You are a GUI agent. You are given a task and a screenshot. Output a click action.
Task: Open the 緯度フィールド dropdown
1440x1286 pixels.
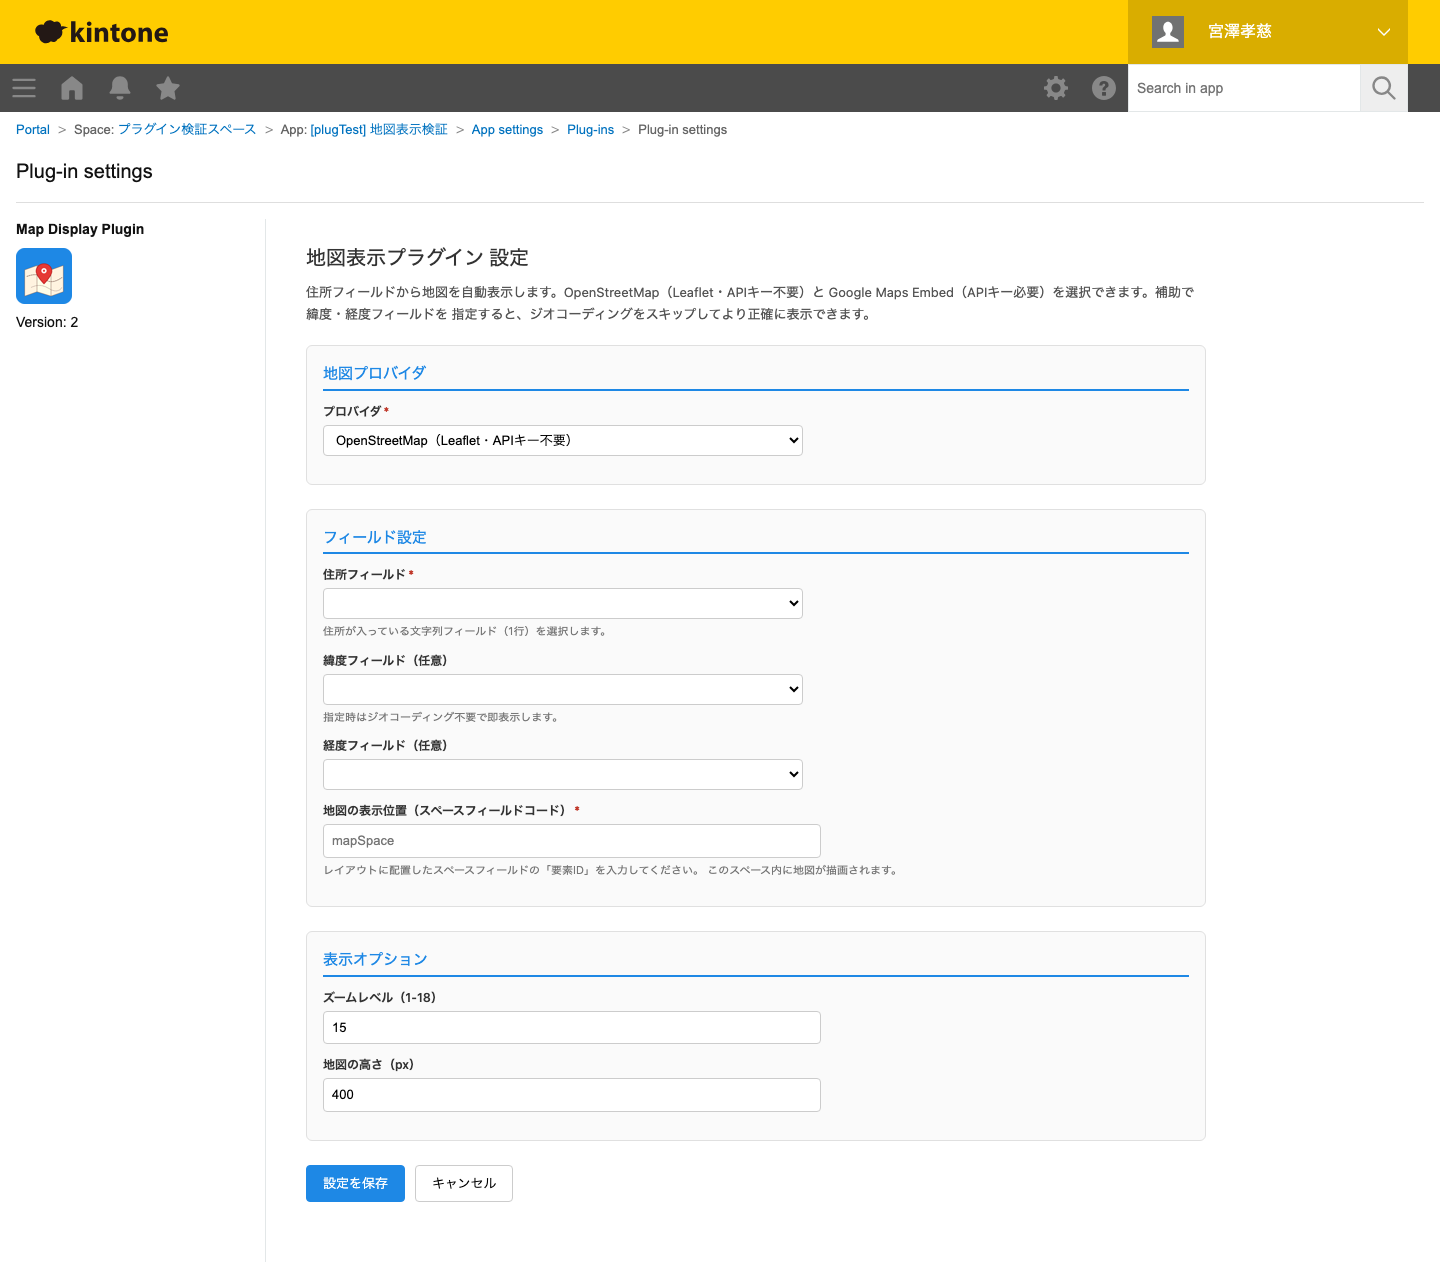point(562,690)
